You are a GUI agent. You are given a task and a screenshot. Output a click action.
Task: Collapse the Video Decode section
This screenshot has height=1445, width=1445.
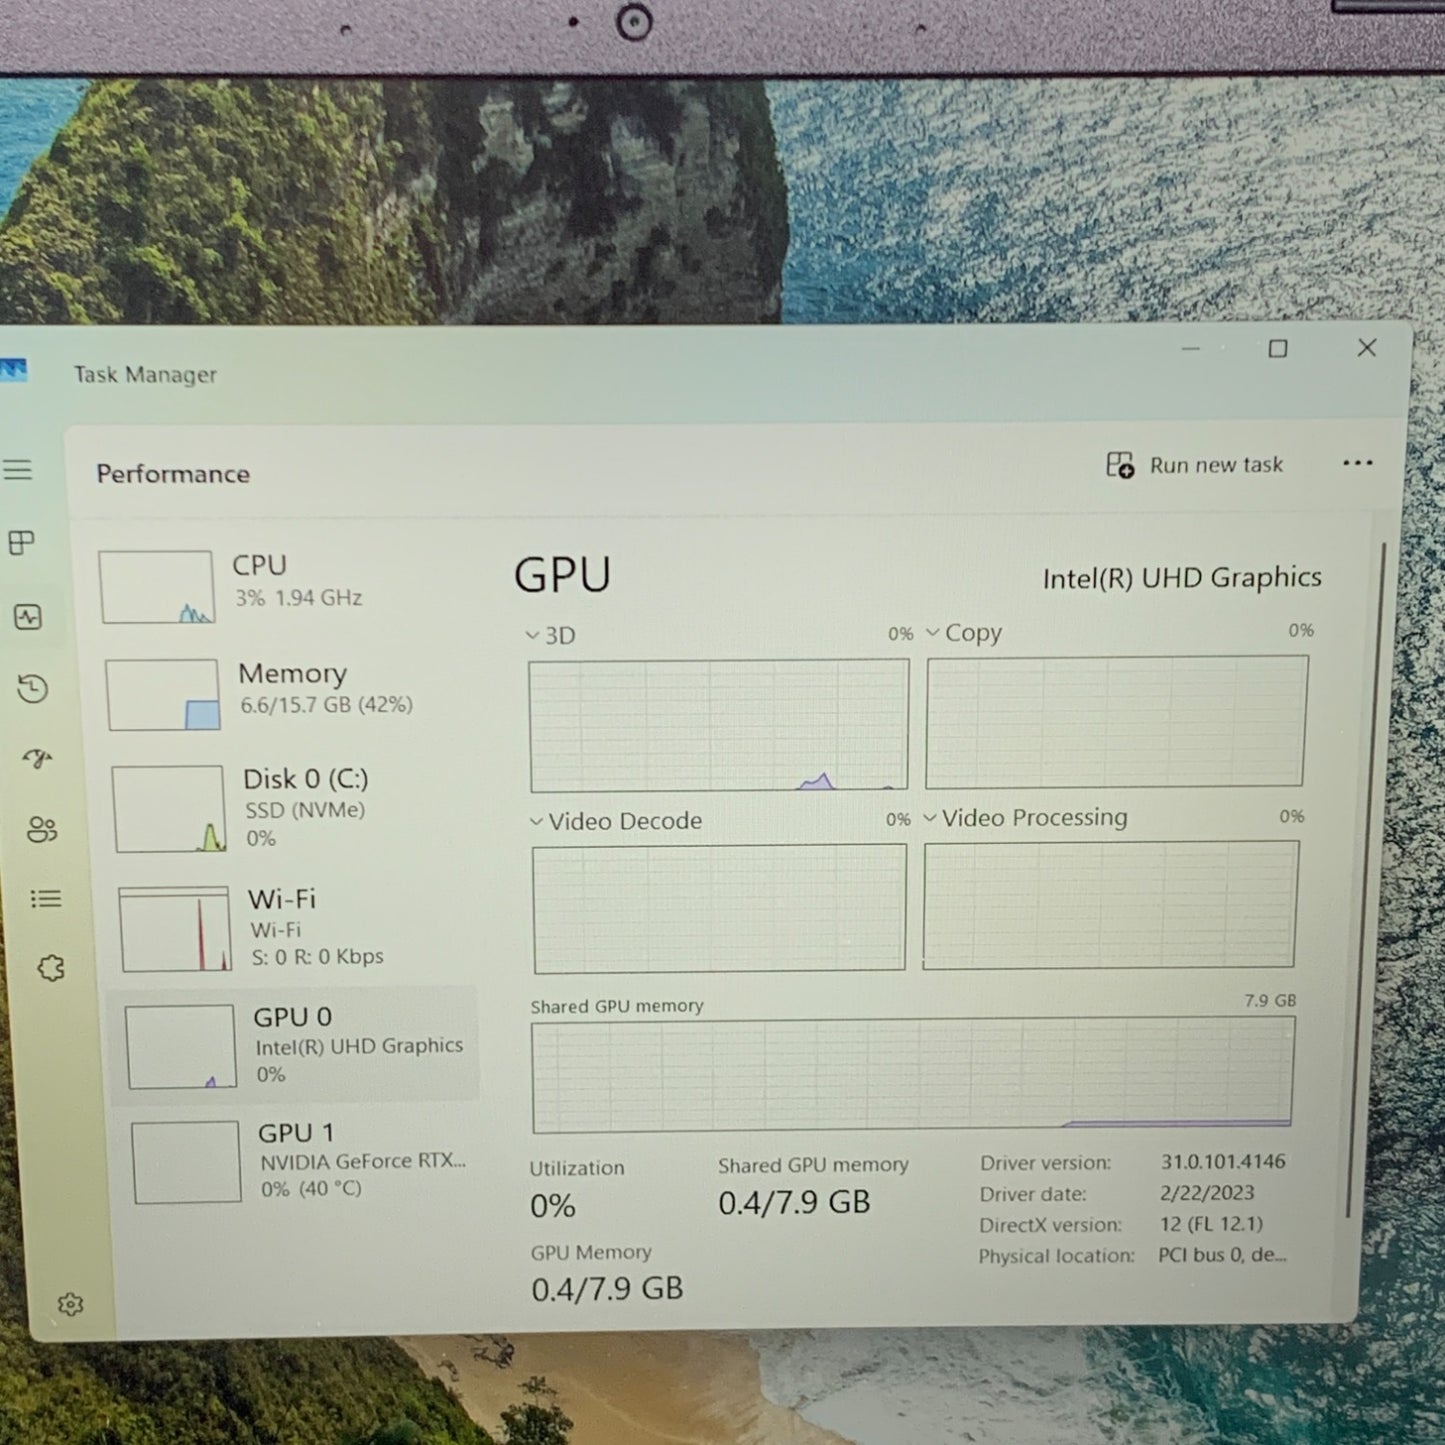pyautogui.click(x=534, y=820)
